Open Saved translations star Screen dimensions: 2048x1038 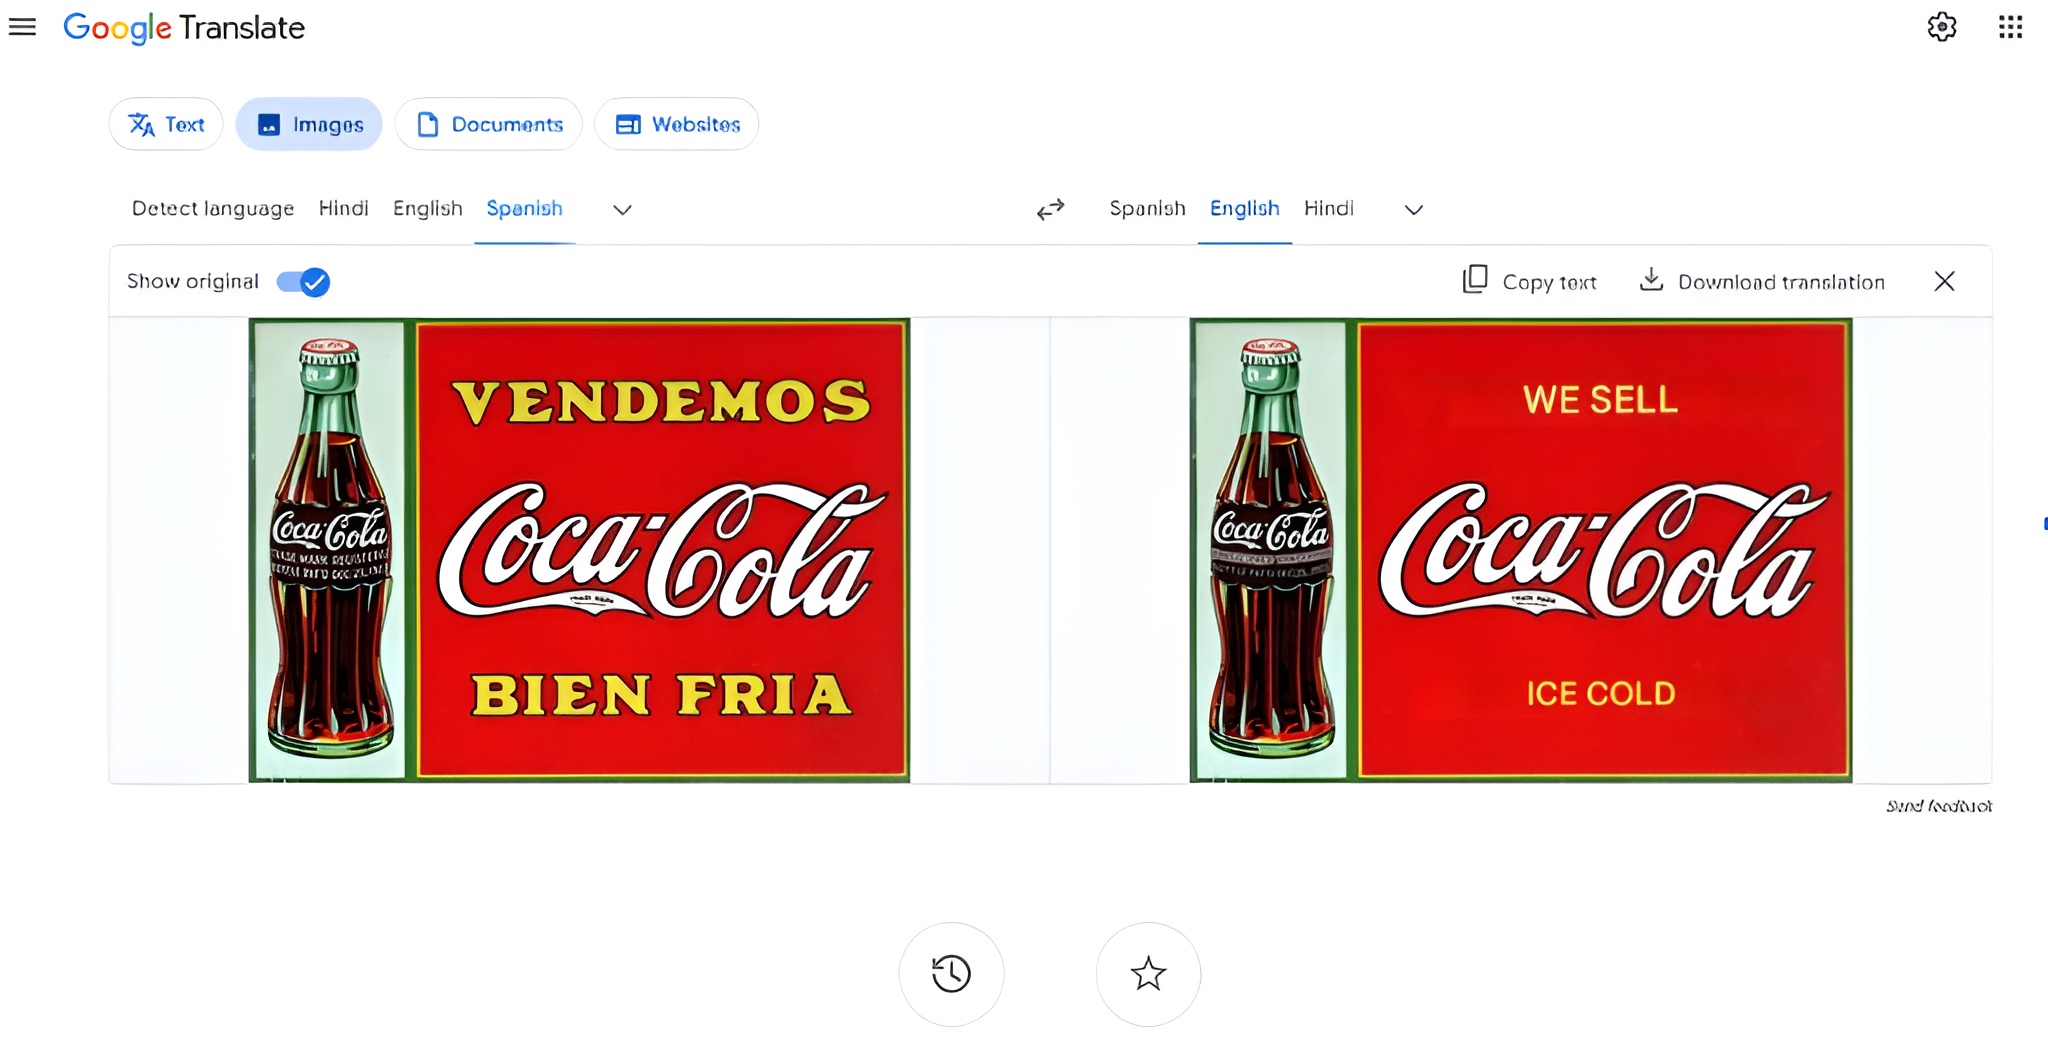(x=1148, y=974)
